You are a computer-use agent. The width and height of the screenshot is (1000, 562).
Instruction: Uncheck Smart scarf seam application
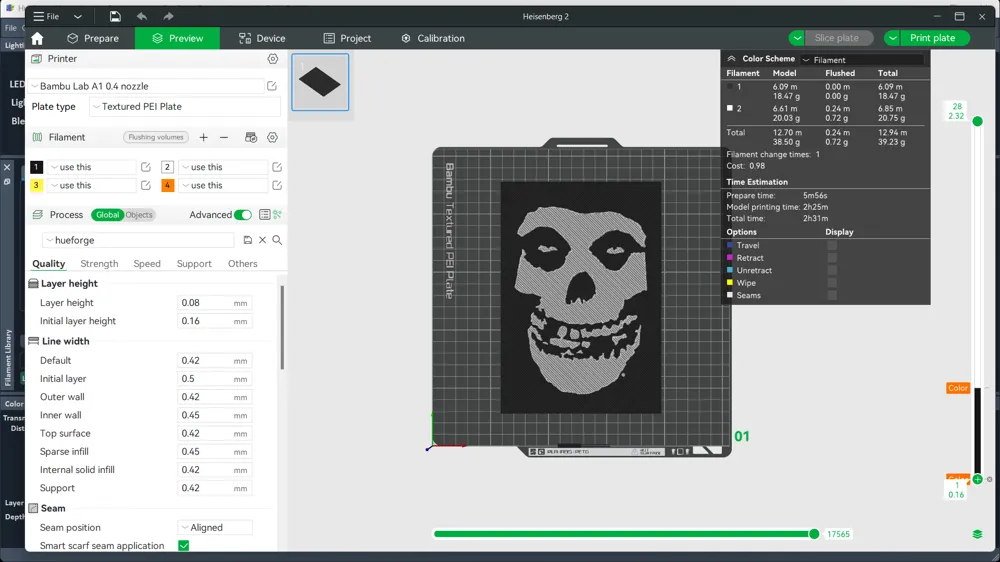(184, 546)
